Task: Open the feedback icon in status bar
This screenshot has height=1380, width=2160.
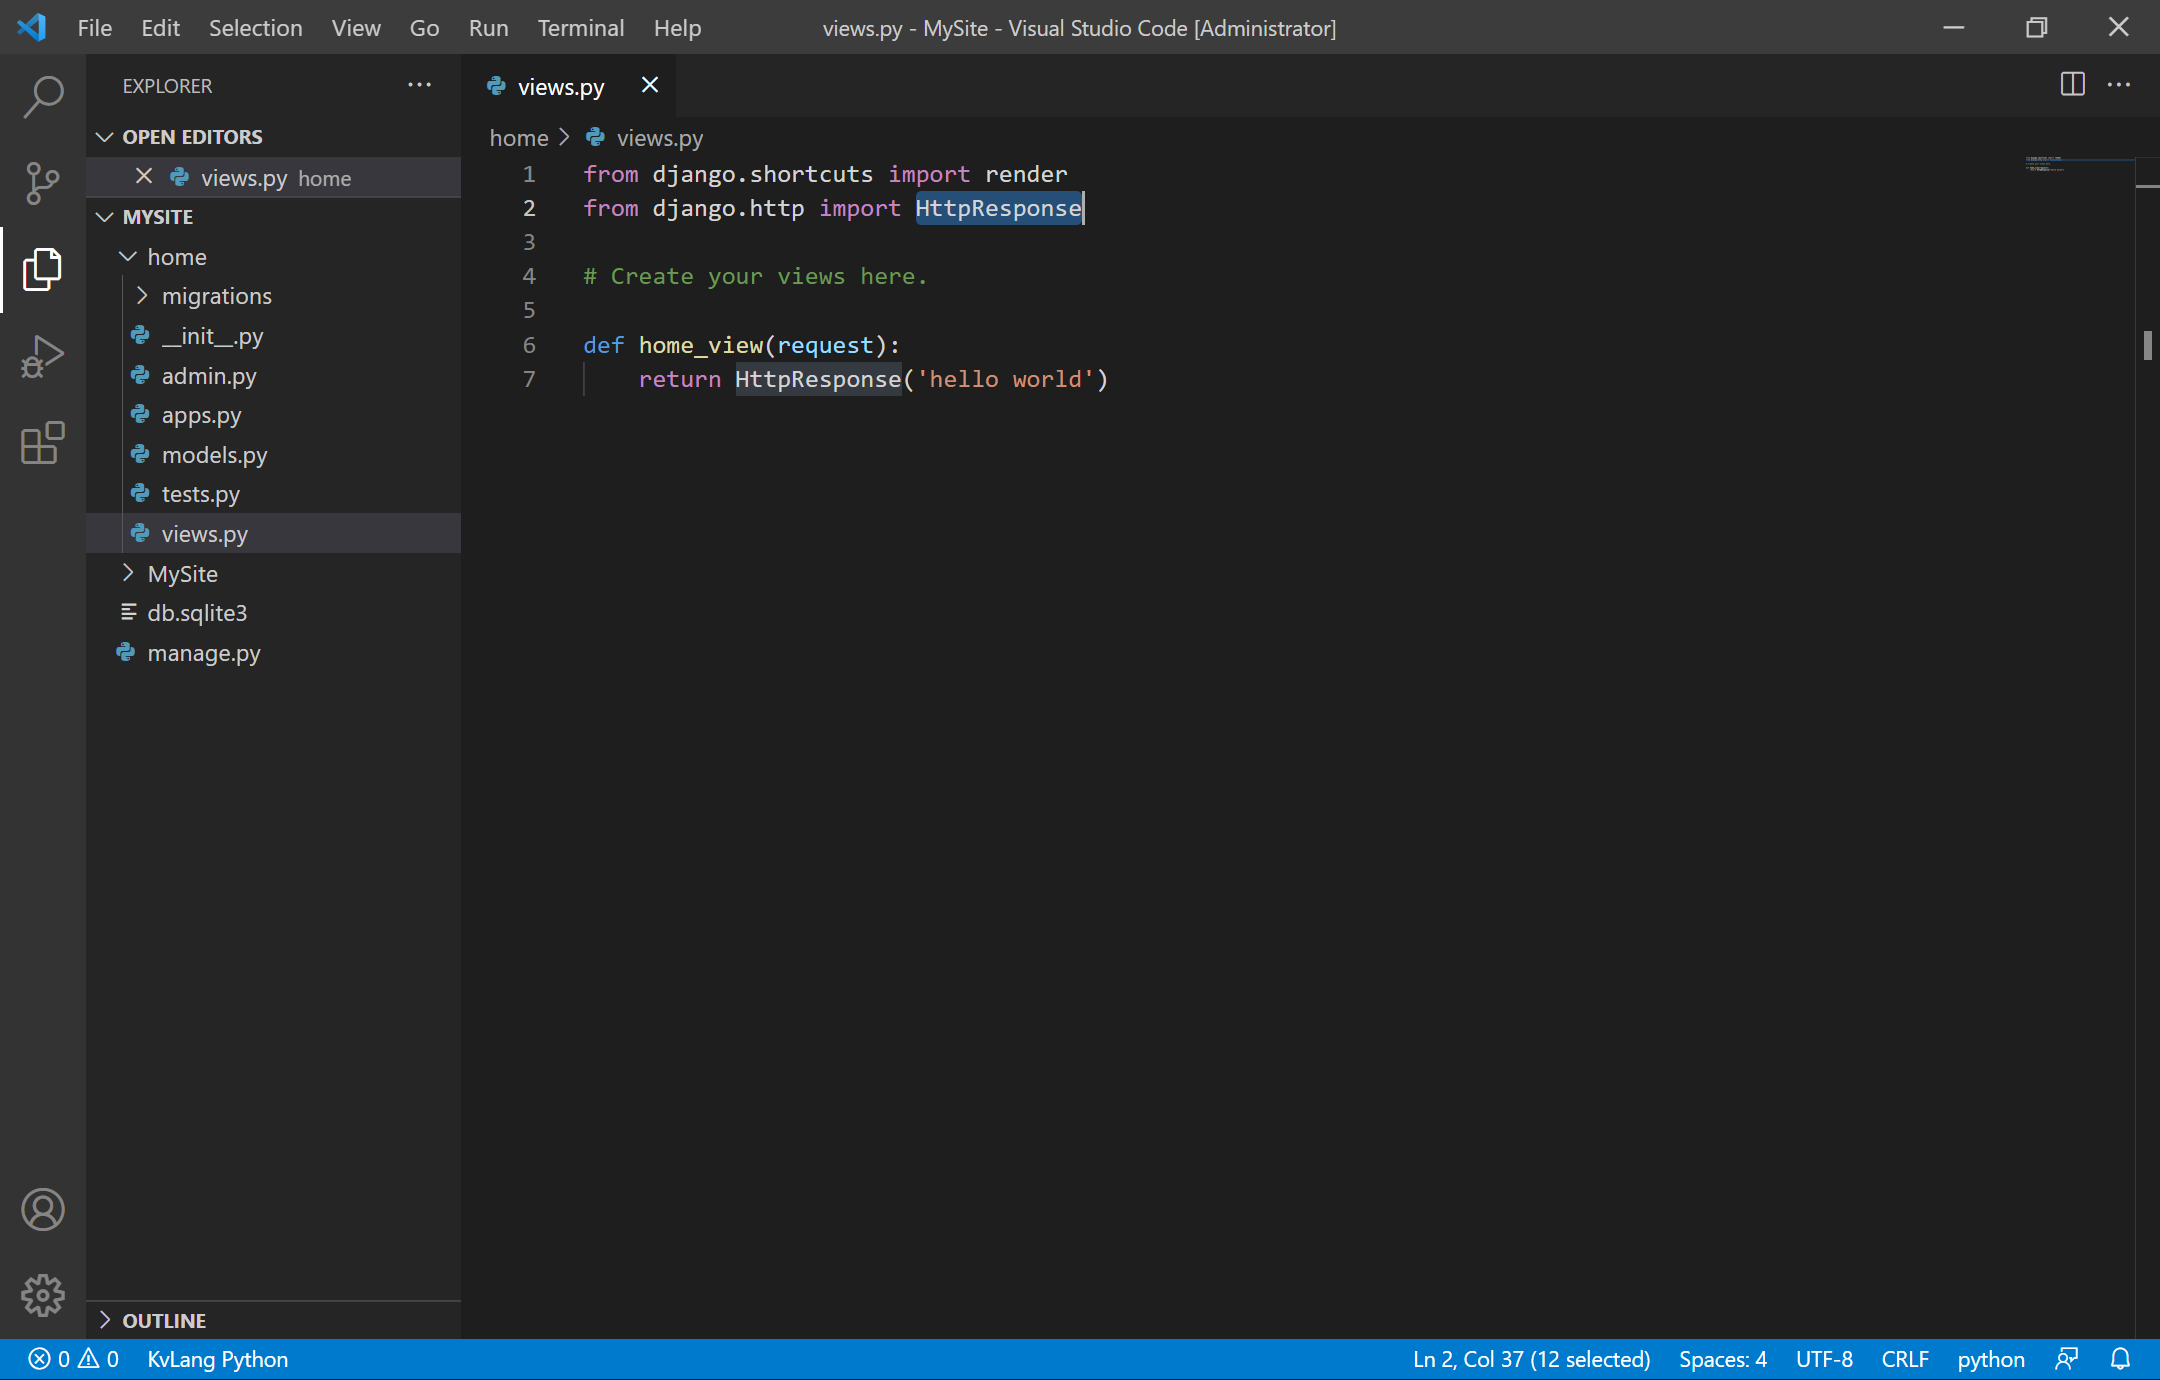Action: click(2066, 1359)
